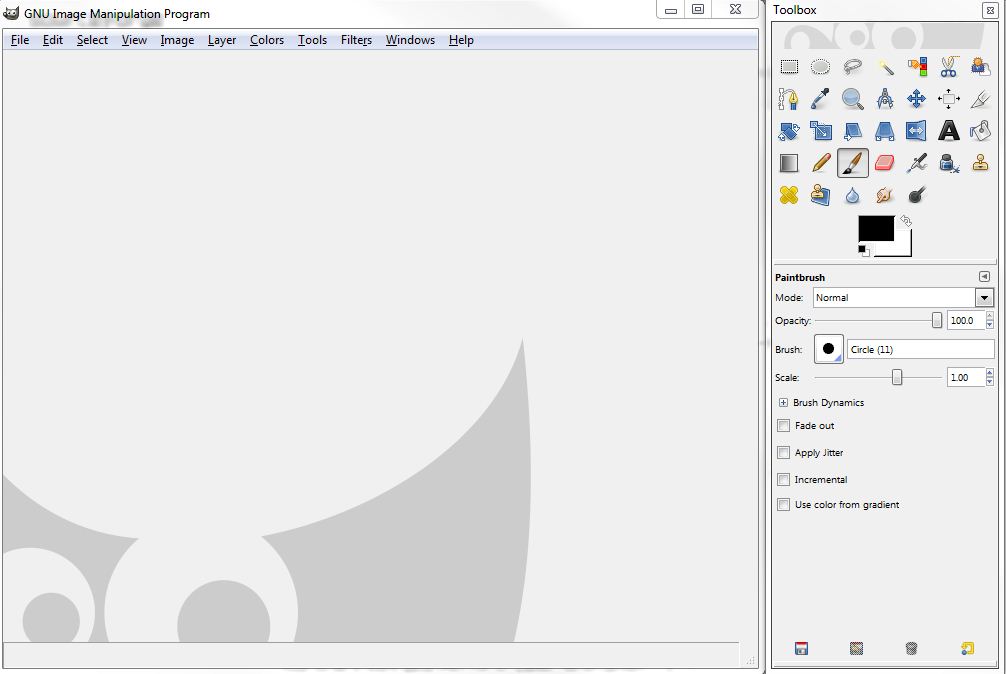Screen dimensions: 1006x674
Task: Enable the Fade out checkbox
Action: click(x=784, y=426)
